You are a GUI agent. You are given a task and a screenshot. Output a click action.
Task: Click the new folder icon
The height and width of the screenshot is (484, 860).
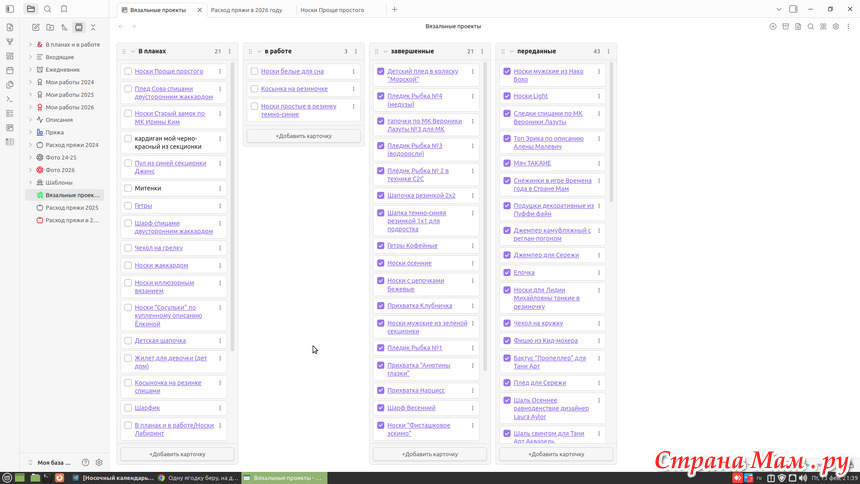pos(50,27)
